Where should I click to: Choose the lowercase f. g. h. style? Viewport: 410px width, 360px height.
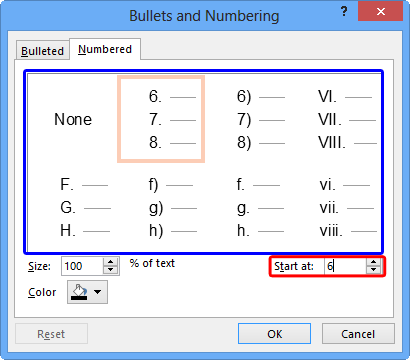(x=260, y=208)
